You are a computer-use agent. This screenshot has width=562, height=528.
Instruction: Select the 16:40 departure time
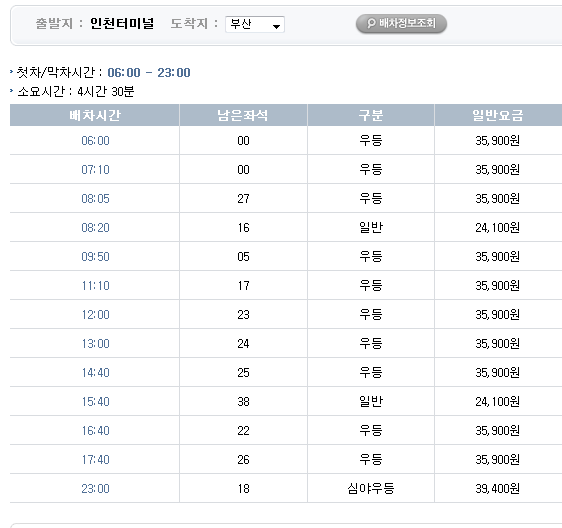pyautogui.click(x=95, y=431)
